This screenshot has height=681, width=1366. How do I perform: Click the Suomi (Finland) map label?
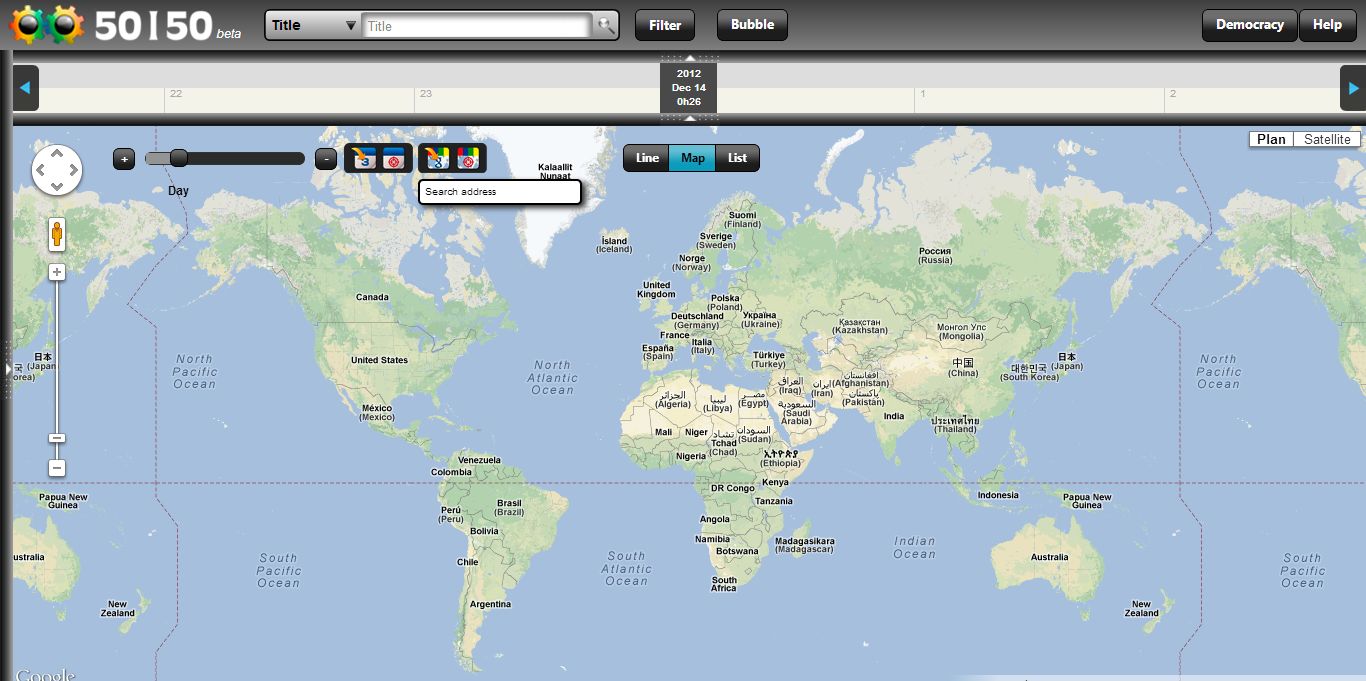[x=743, y=219]
